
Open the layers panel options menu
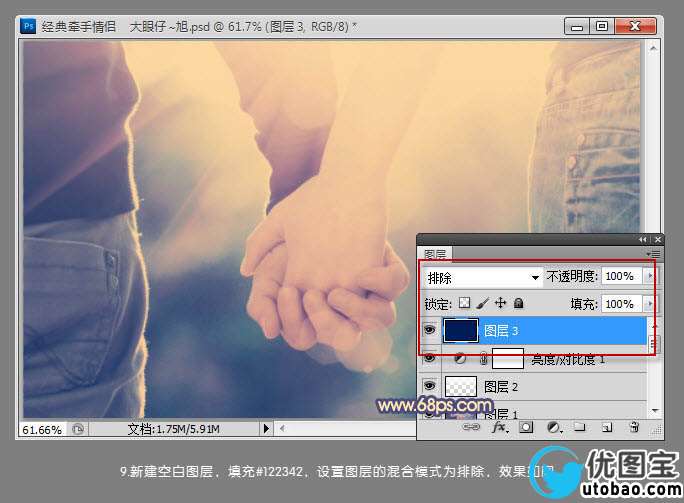[x=654, y=253]
